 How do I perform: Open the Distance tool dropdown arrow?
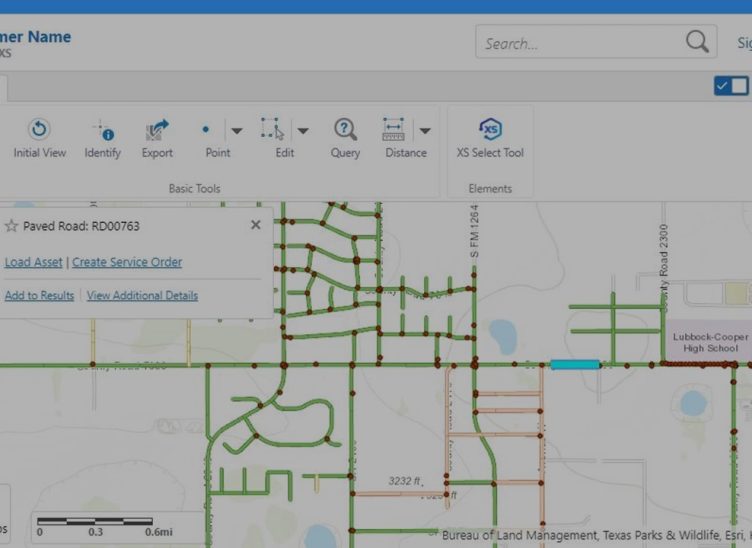[x=425, y=130]
